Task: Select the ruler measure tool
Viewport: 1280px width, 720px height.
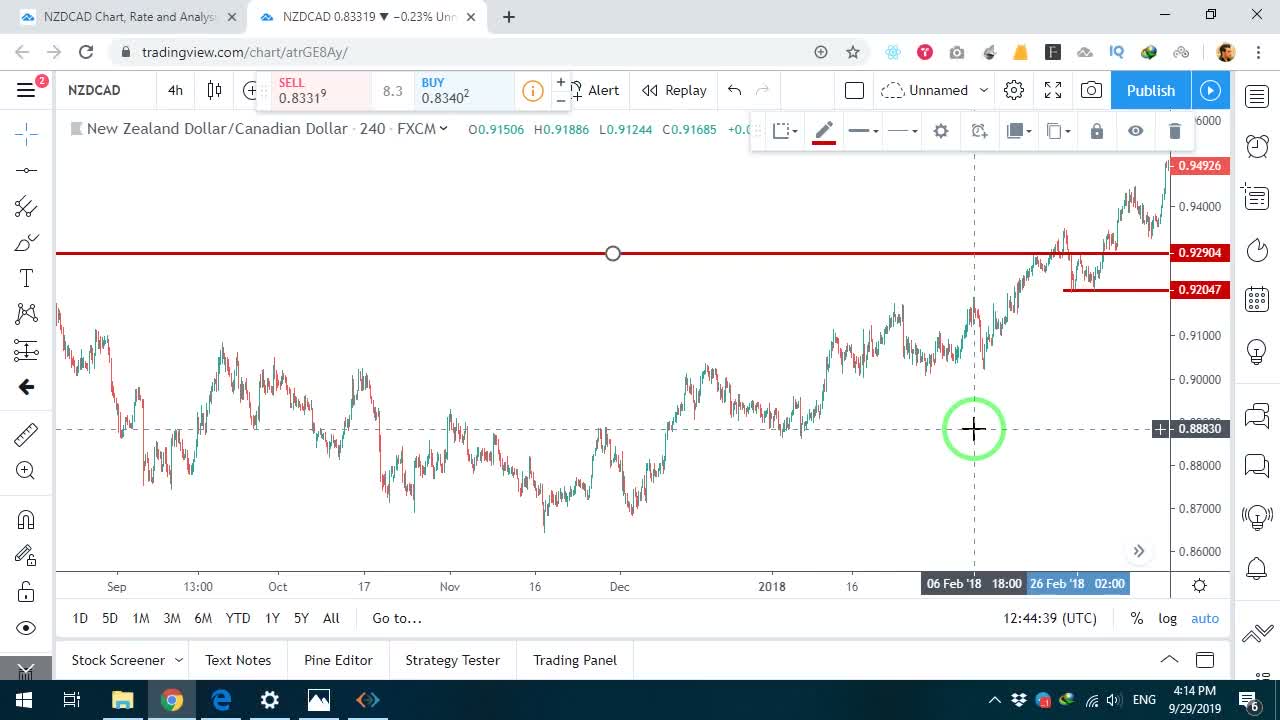Action: tap(27, 434)
